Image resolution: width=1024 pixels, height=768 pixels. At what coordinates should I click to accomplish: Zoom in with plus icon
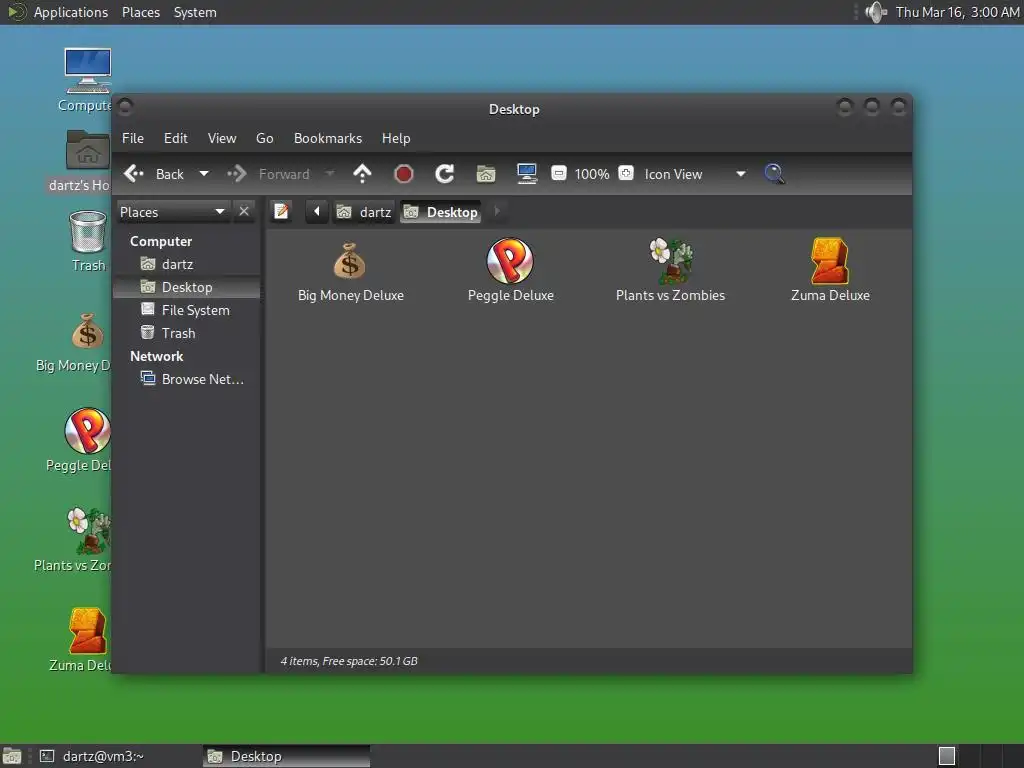[626, 174]
